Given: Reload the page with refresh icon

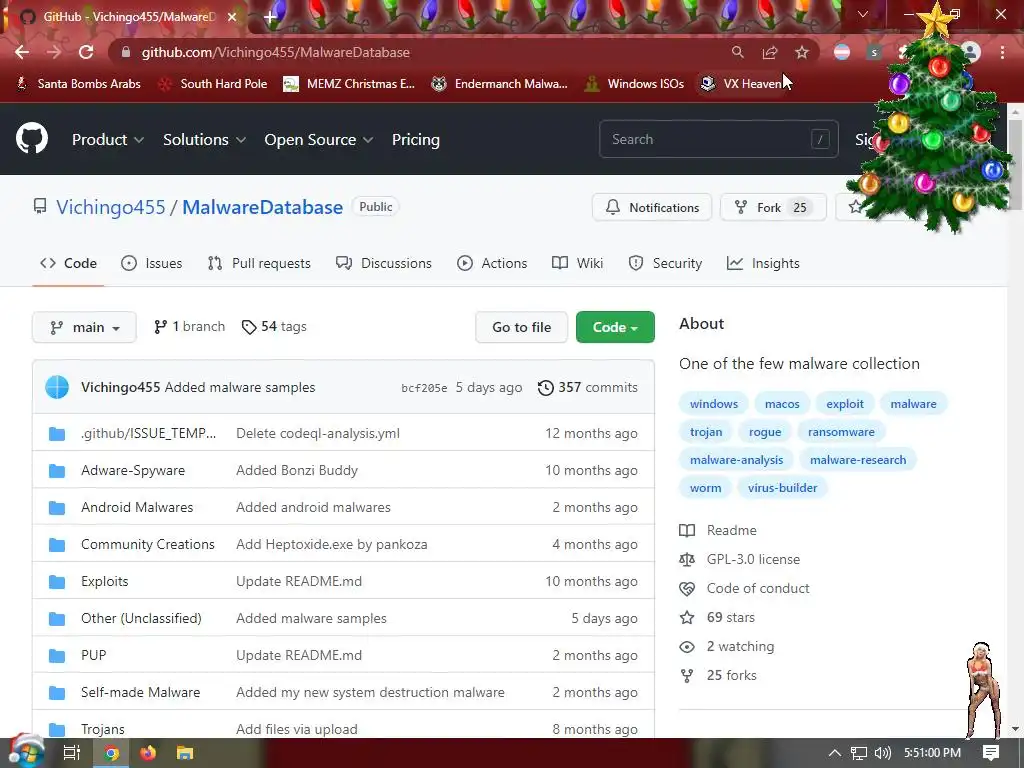Looking at the screenshot, I should tap(86, 52).
